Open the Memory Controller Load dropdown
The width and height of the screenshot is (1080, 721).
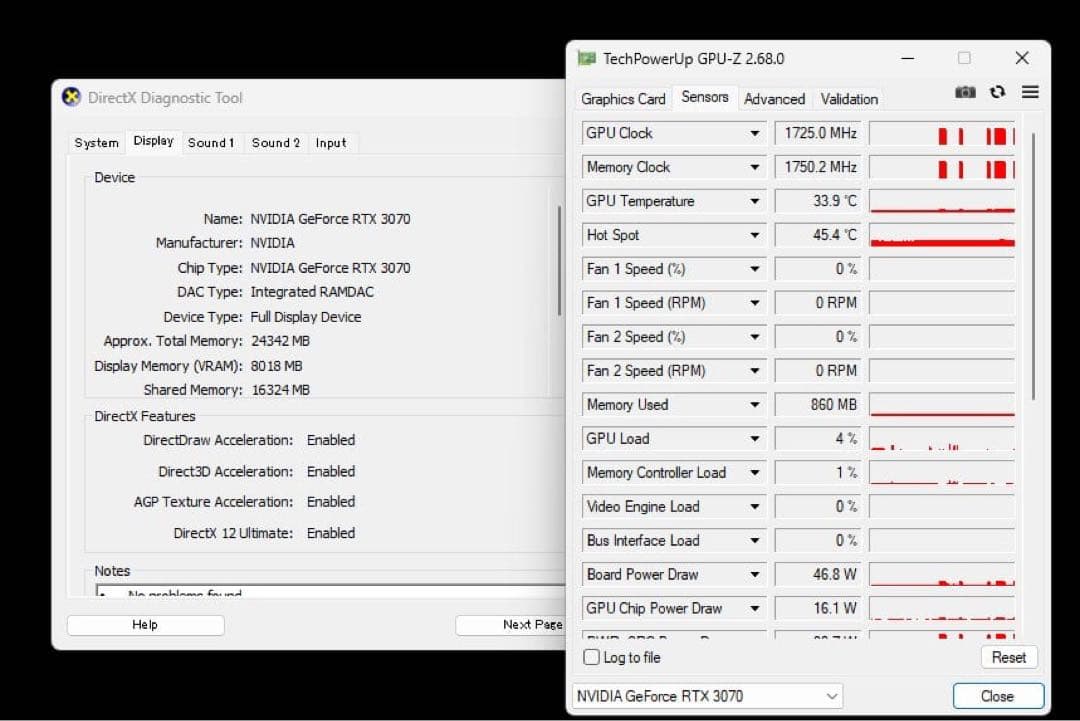754,472
